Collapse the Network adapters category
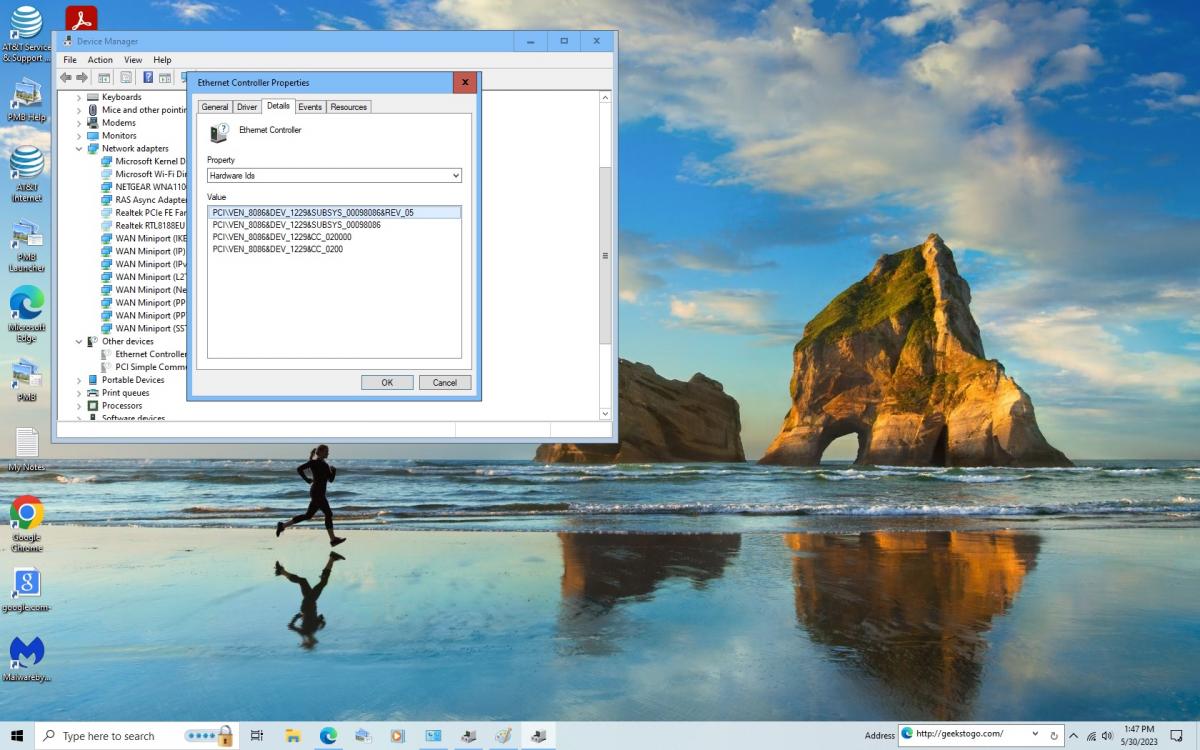 pyautogui.click(x=79, y=149)
